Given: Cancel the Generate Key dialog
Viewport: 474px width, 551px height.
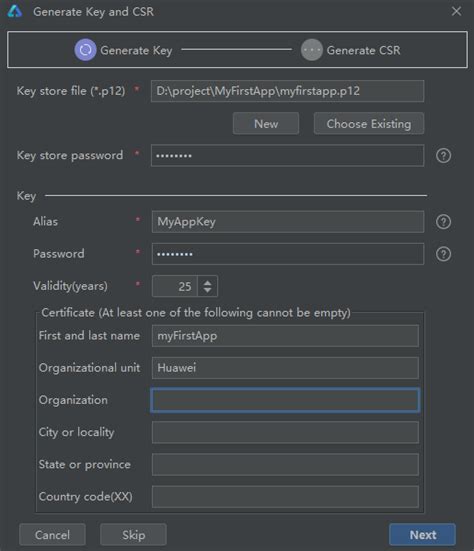Looking at the screenshot, I should click(x=52, y=535).
